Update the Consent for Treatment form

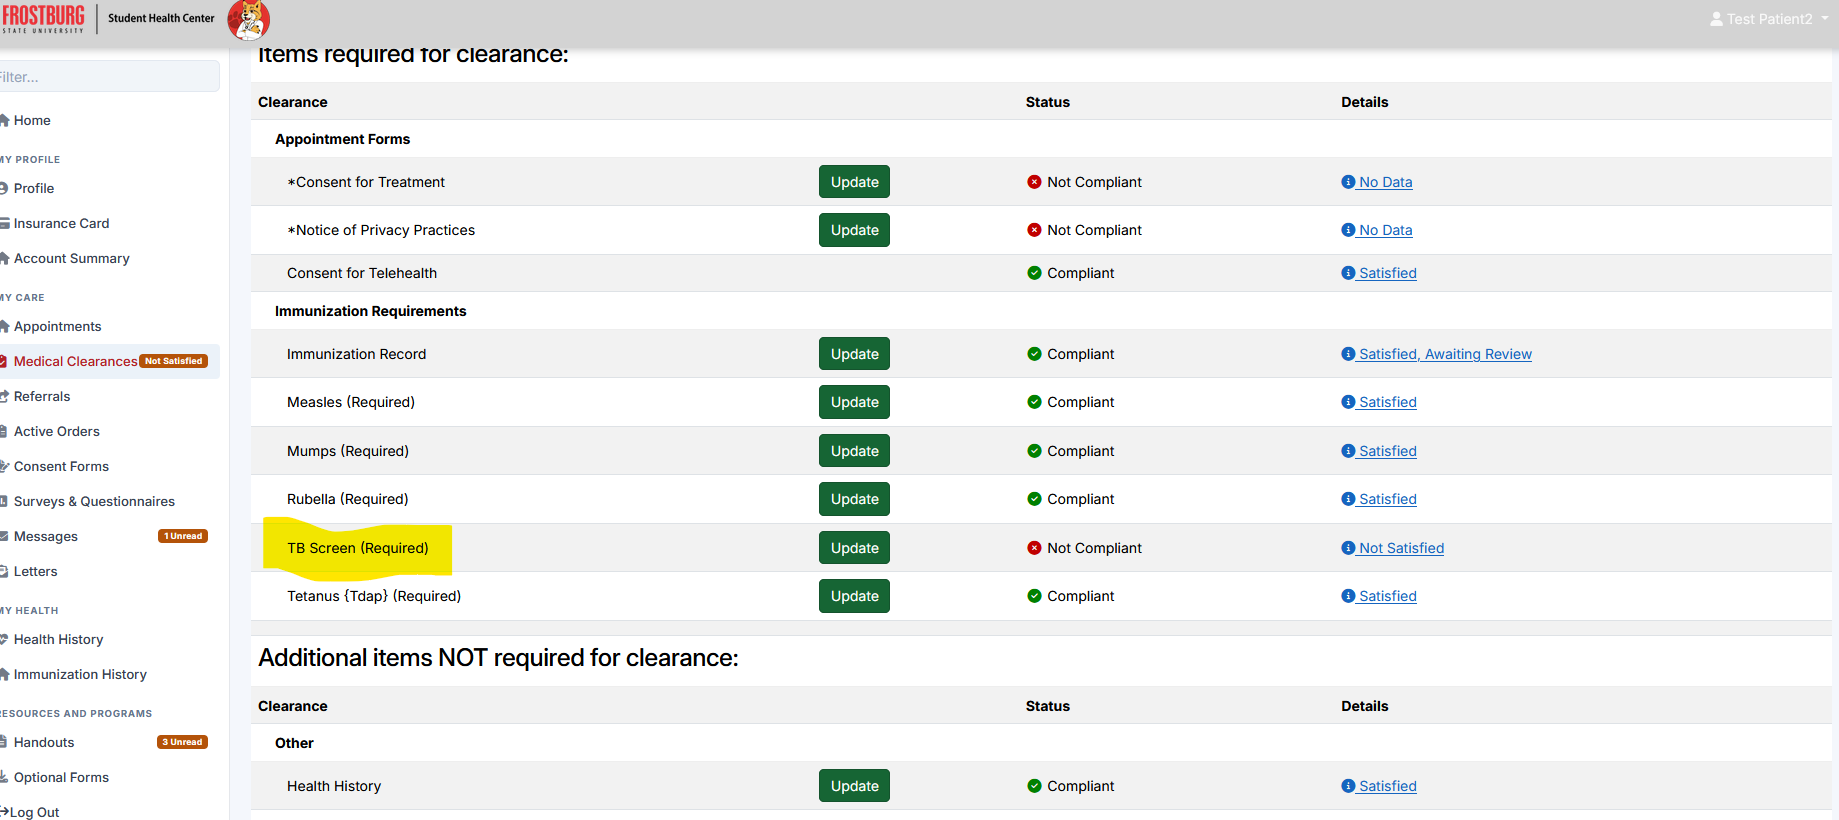click(x=854, y=182)
